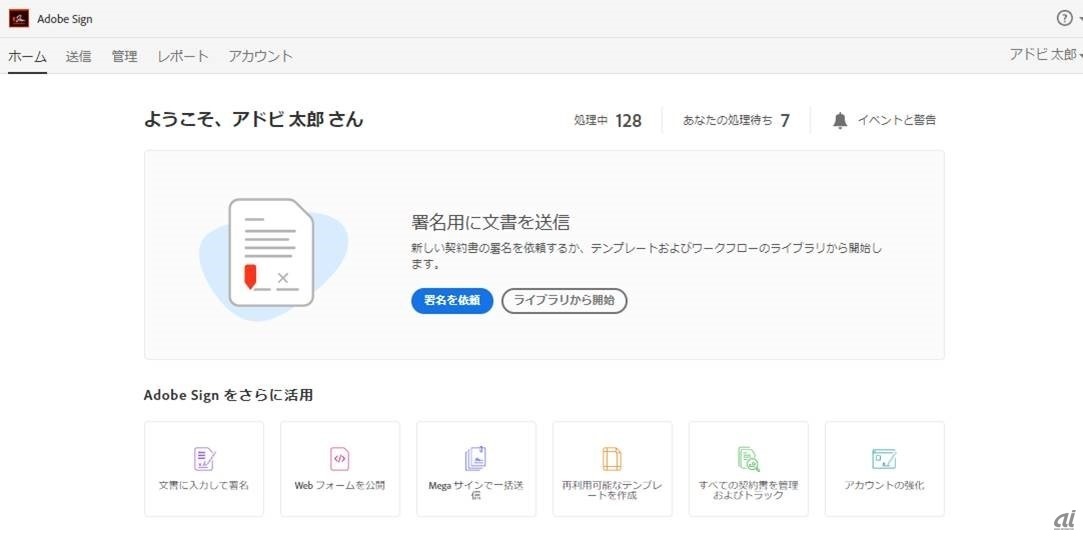Screen dimensions: 1083x538
Task: Select the Mega サインで一括送信 card label
Action: (476, 490)
